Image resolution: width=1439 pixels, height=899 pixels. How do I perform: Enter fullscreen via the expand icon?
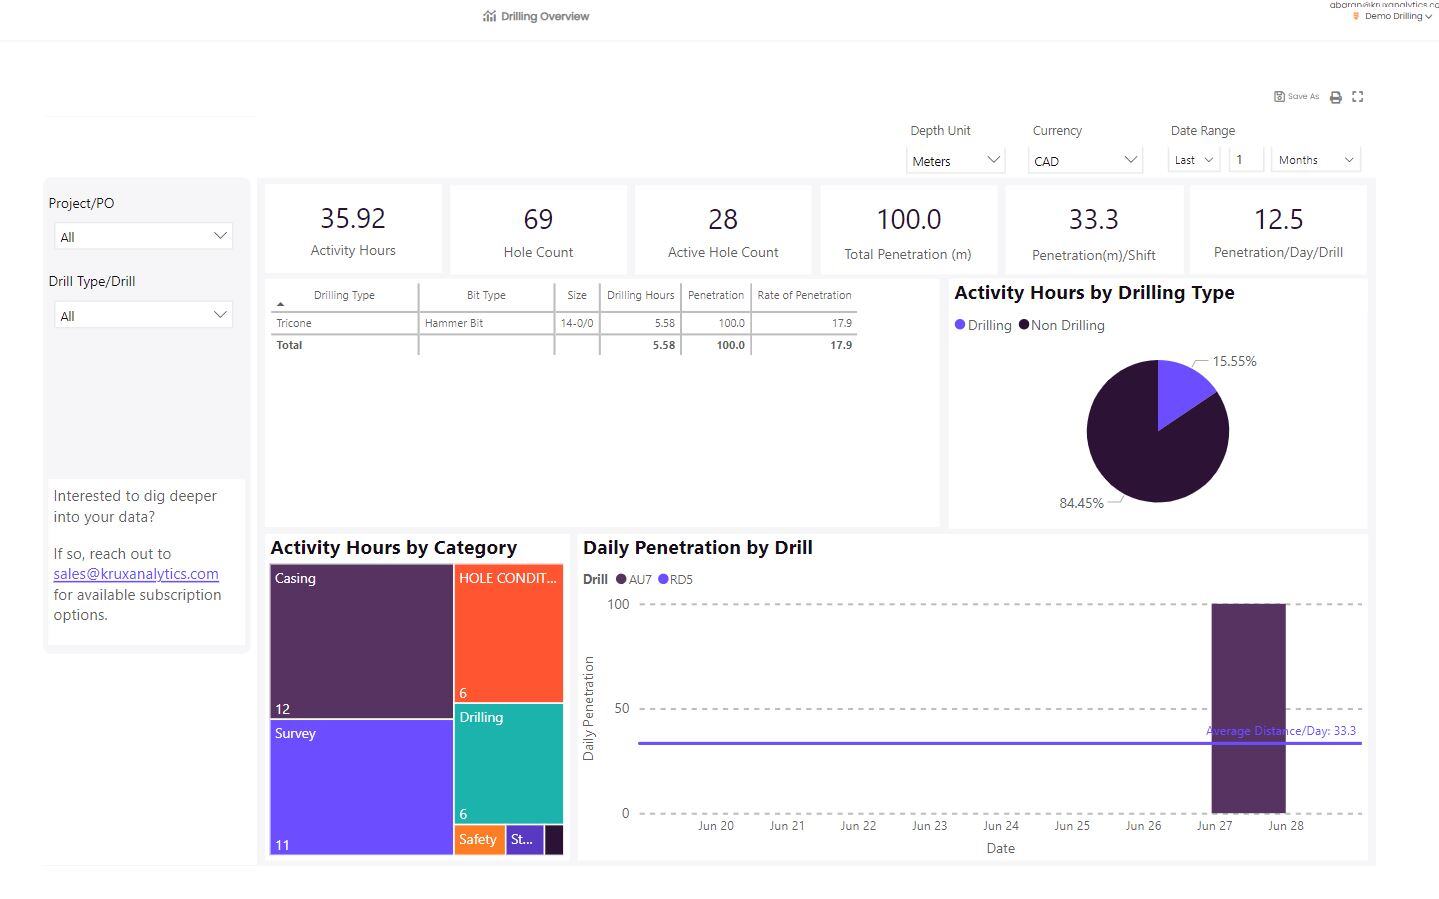click(x=1357, y=96)
